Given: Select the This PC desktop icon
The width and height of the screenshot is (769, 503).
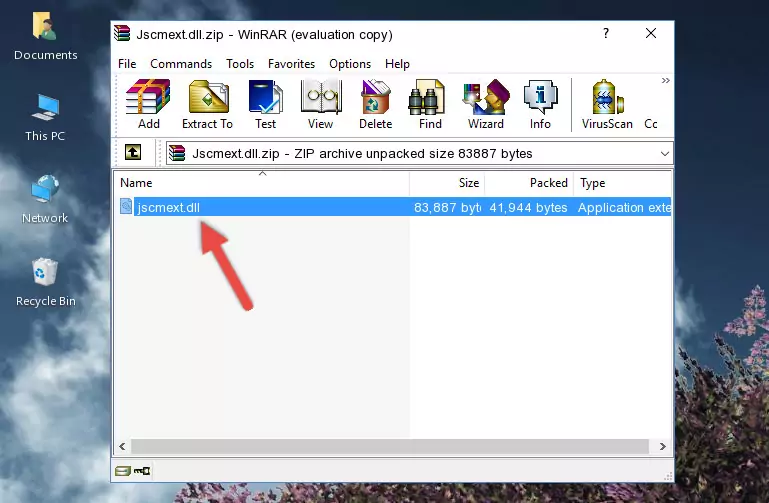Looking at the screenshot, I should click(x=45, y=118).
